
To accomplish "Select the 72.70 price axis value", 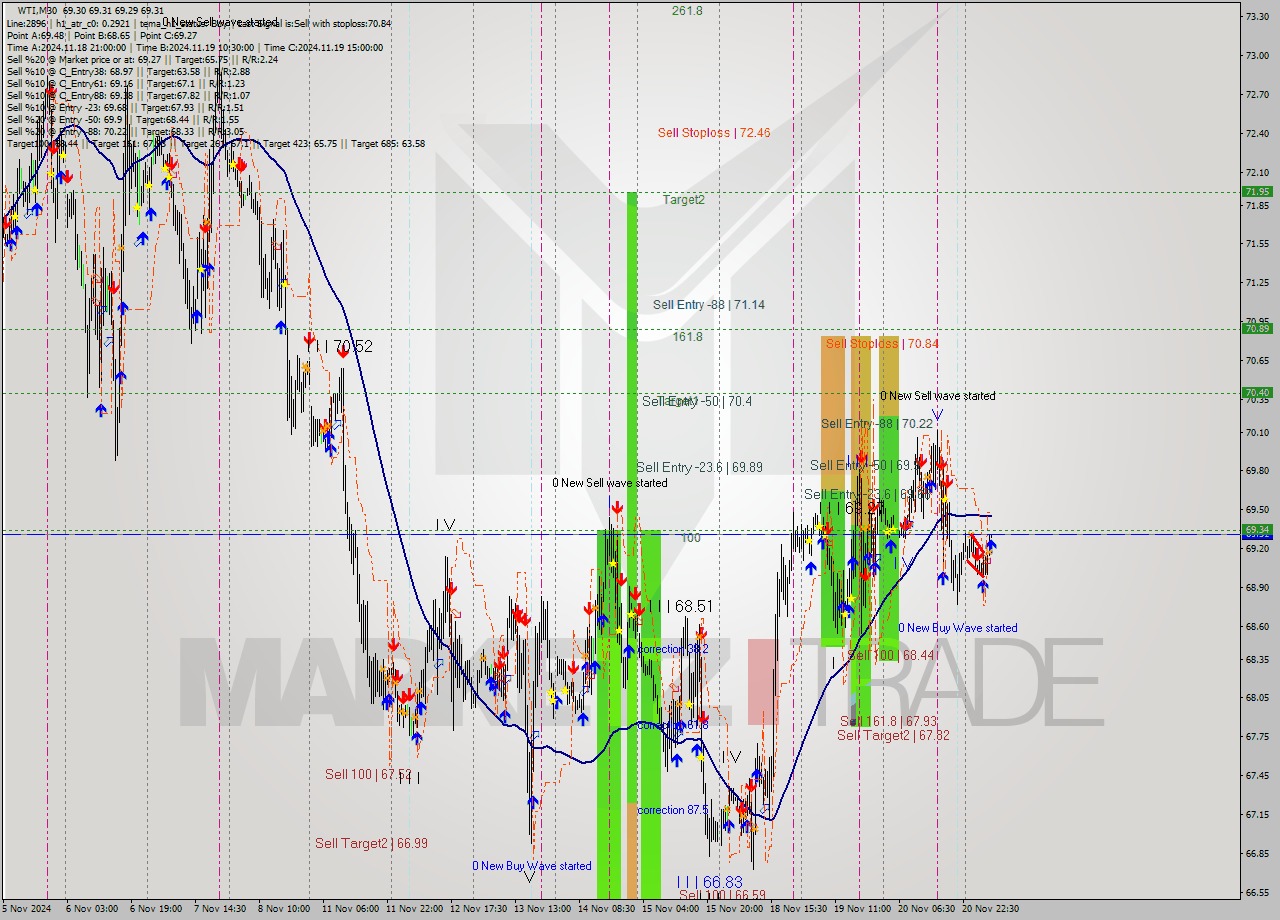I will [x=1257, y=94].
